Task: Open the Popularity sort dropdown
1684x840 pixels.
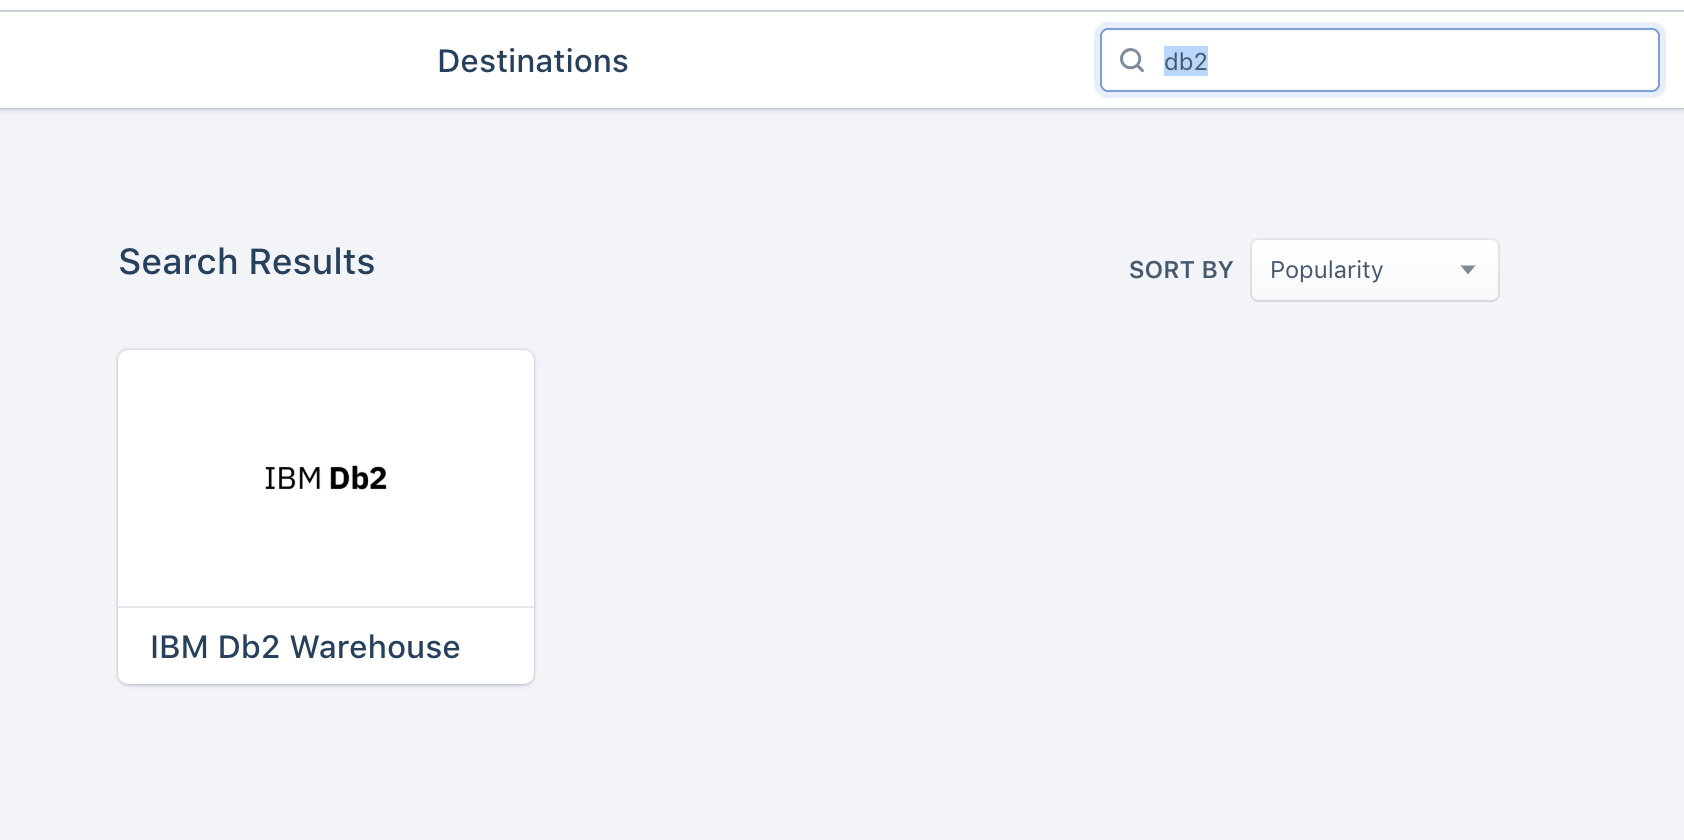Action: (x=1374, y=270)
